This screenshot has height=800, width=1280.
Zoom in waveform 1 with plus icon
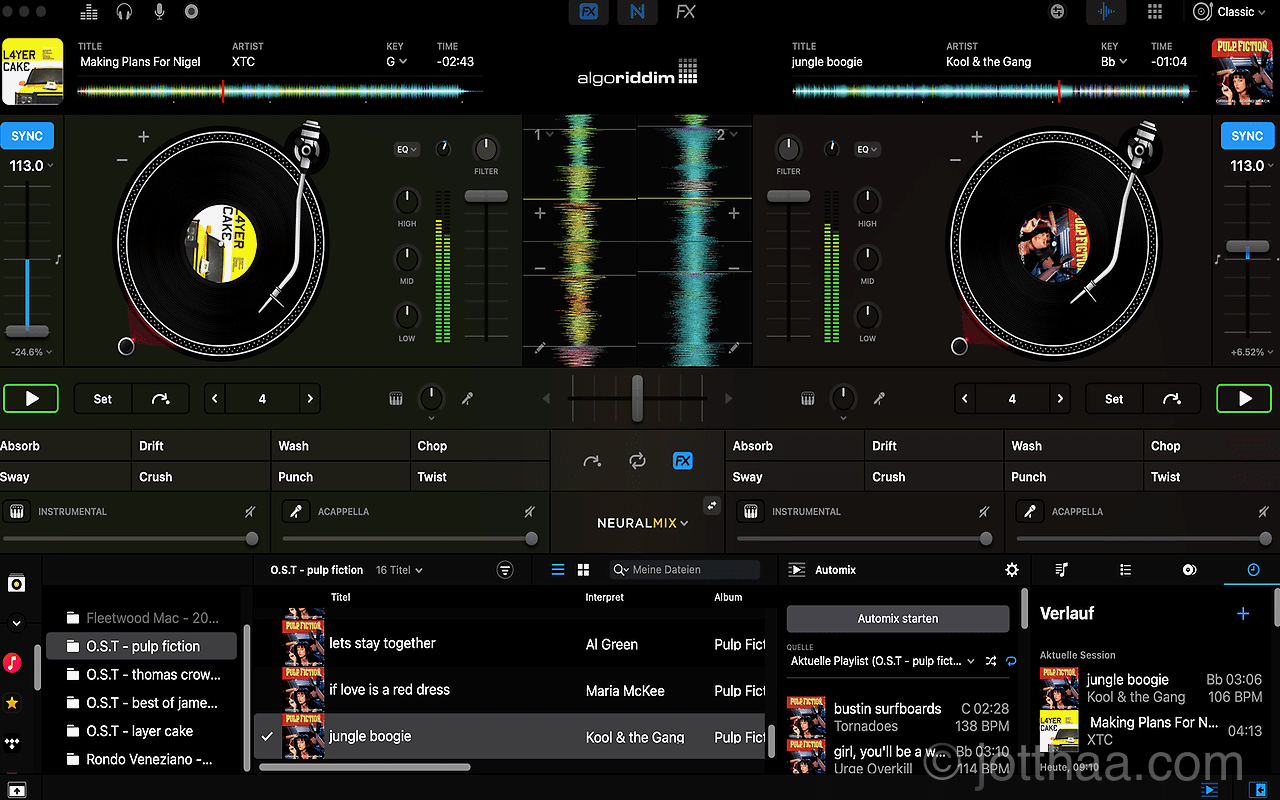(540, 213)
